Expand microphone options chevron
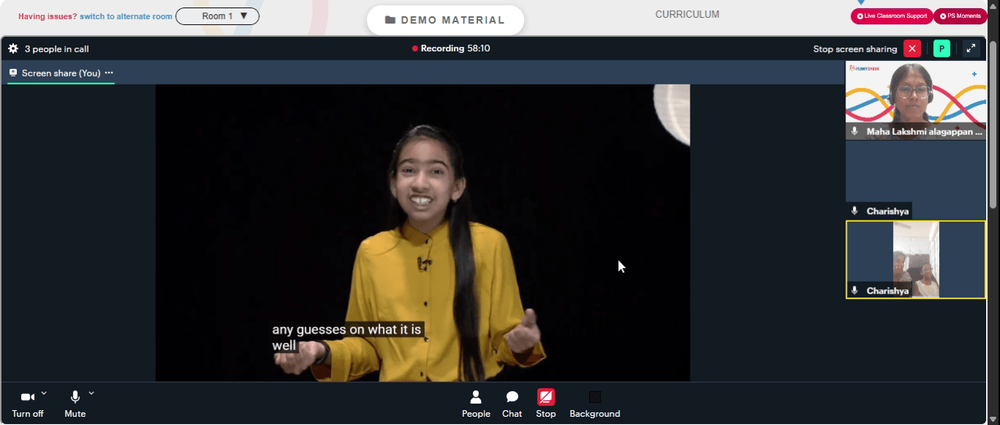Viewport: 1000px width, 425px height. [x=91, y=393]
